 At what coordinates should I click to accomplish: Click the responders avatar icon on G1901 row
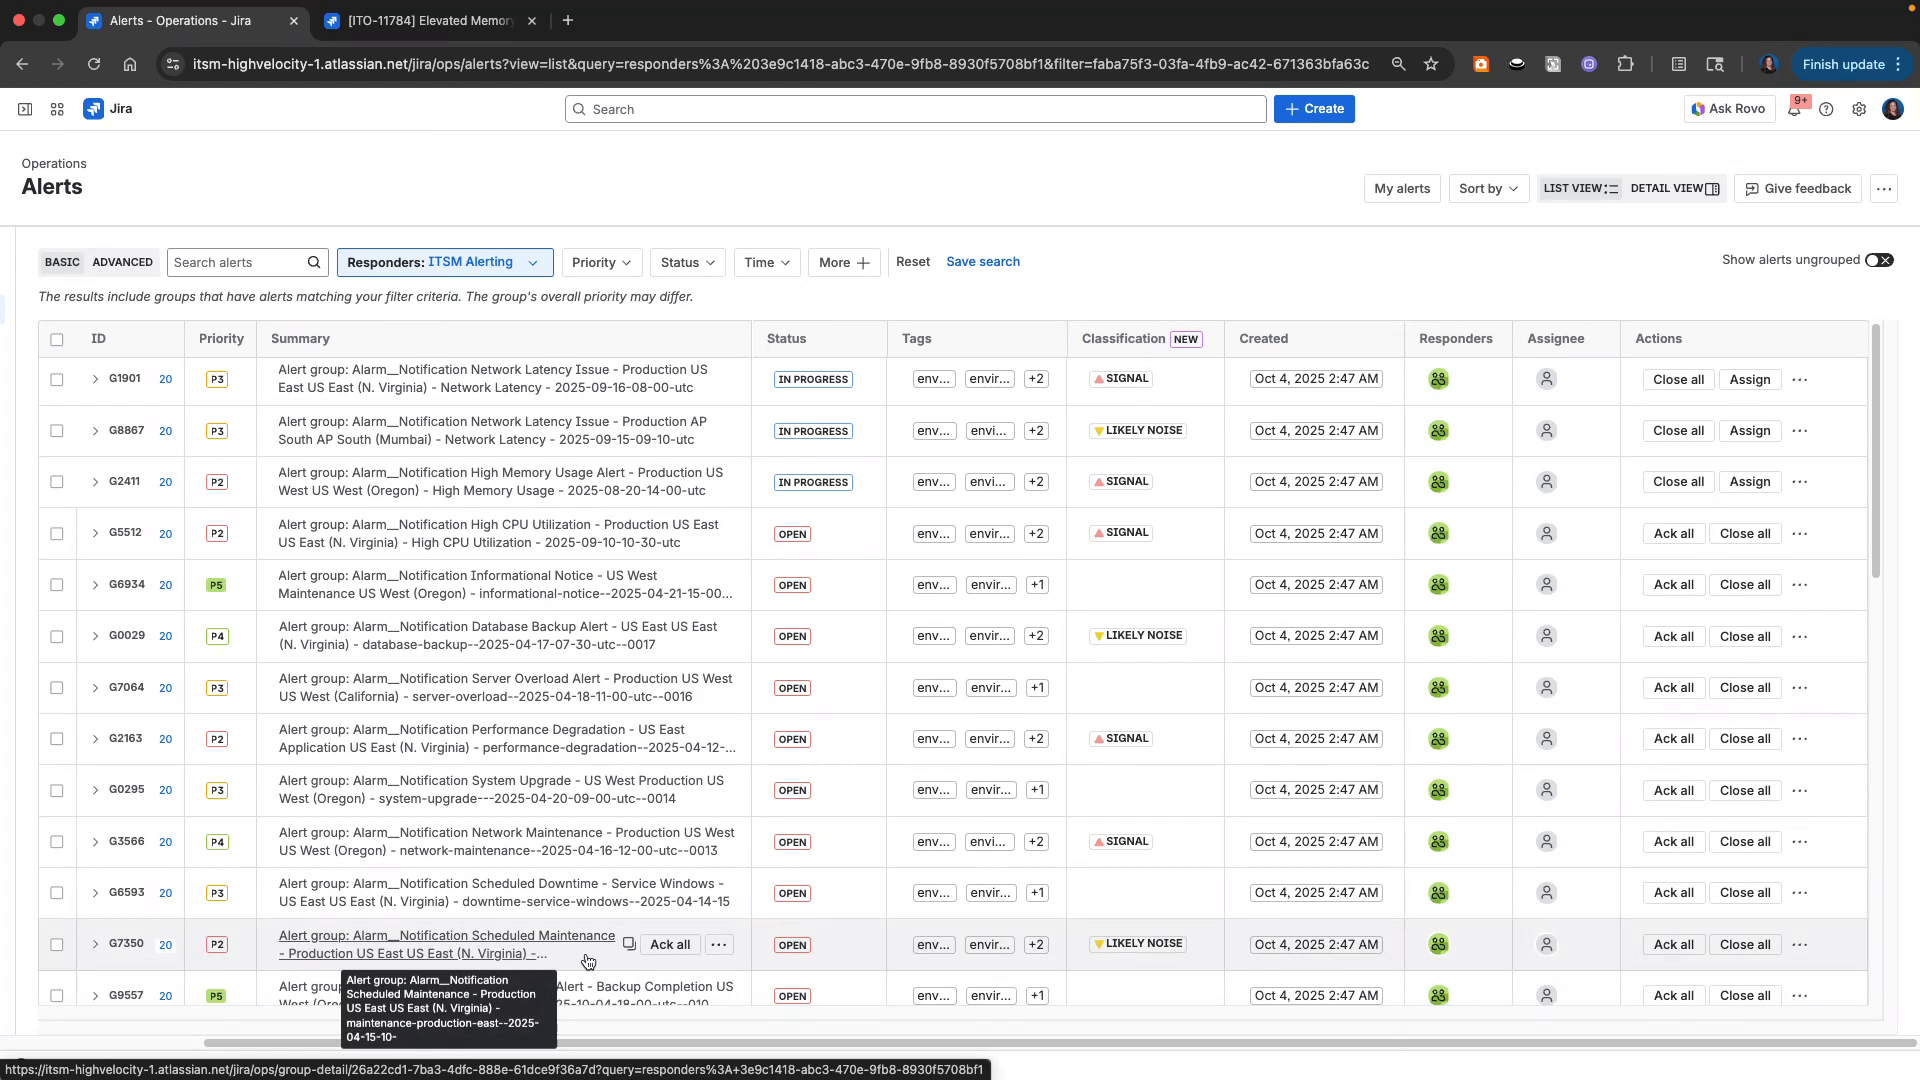coord(1438,379)
